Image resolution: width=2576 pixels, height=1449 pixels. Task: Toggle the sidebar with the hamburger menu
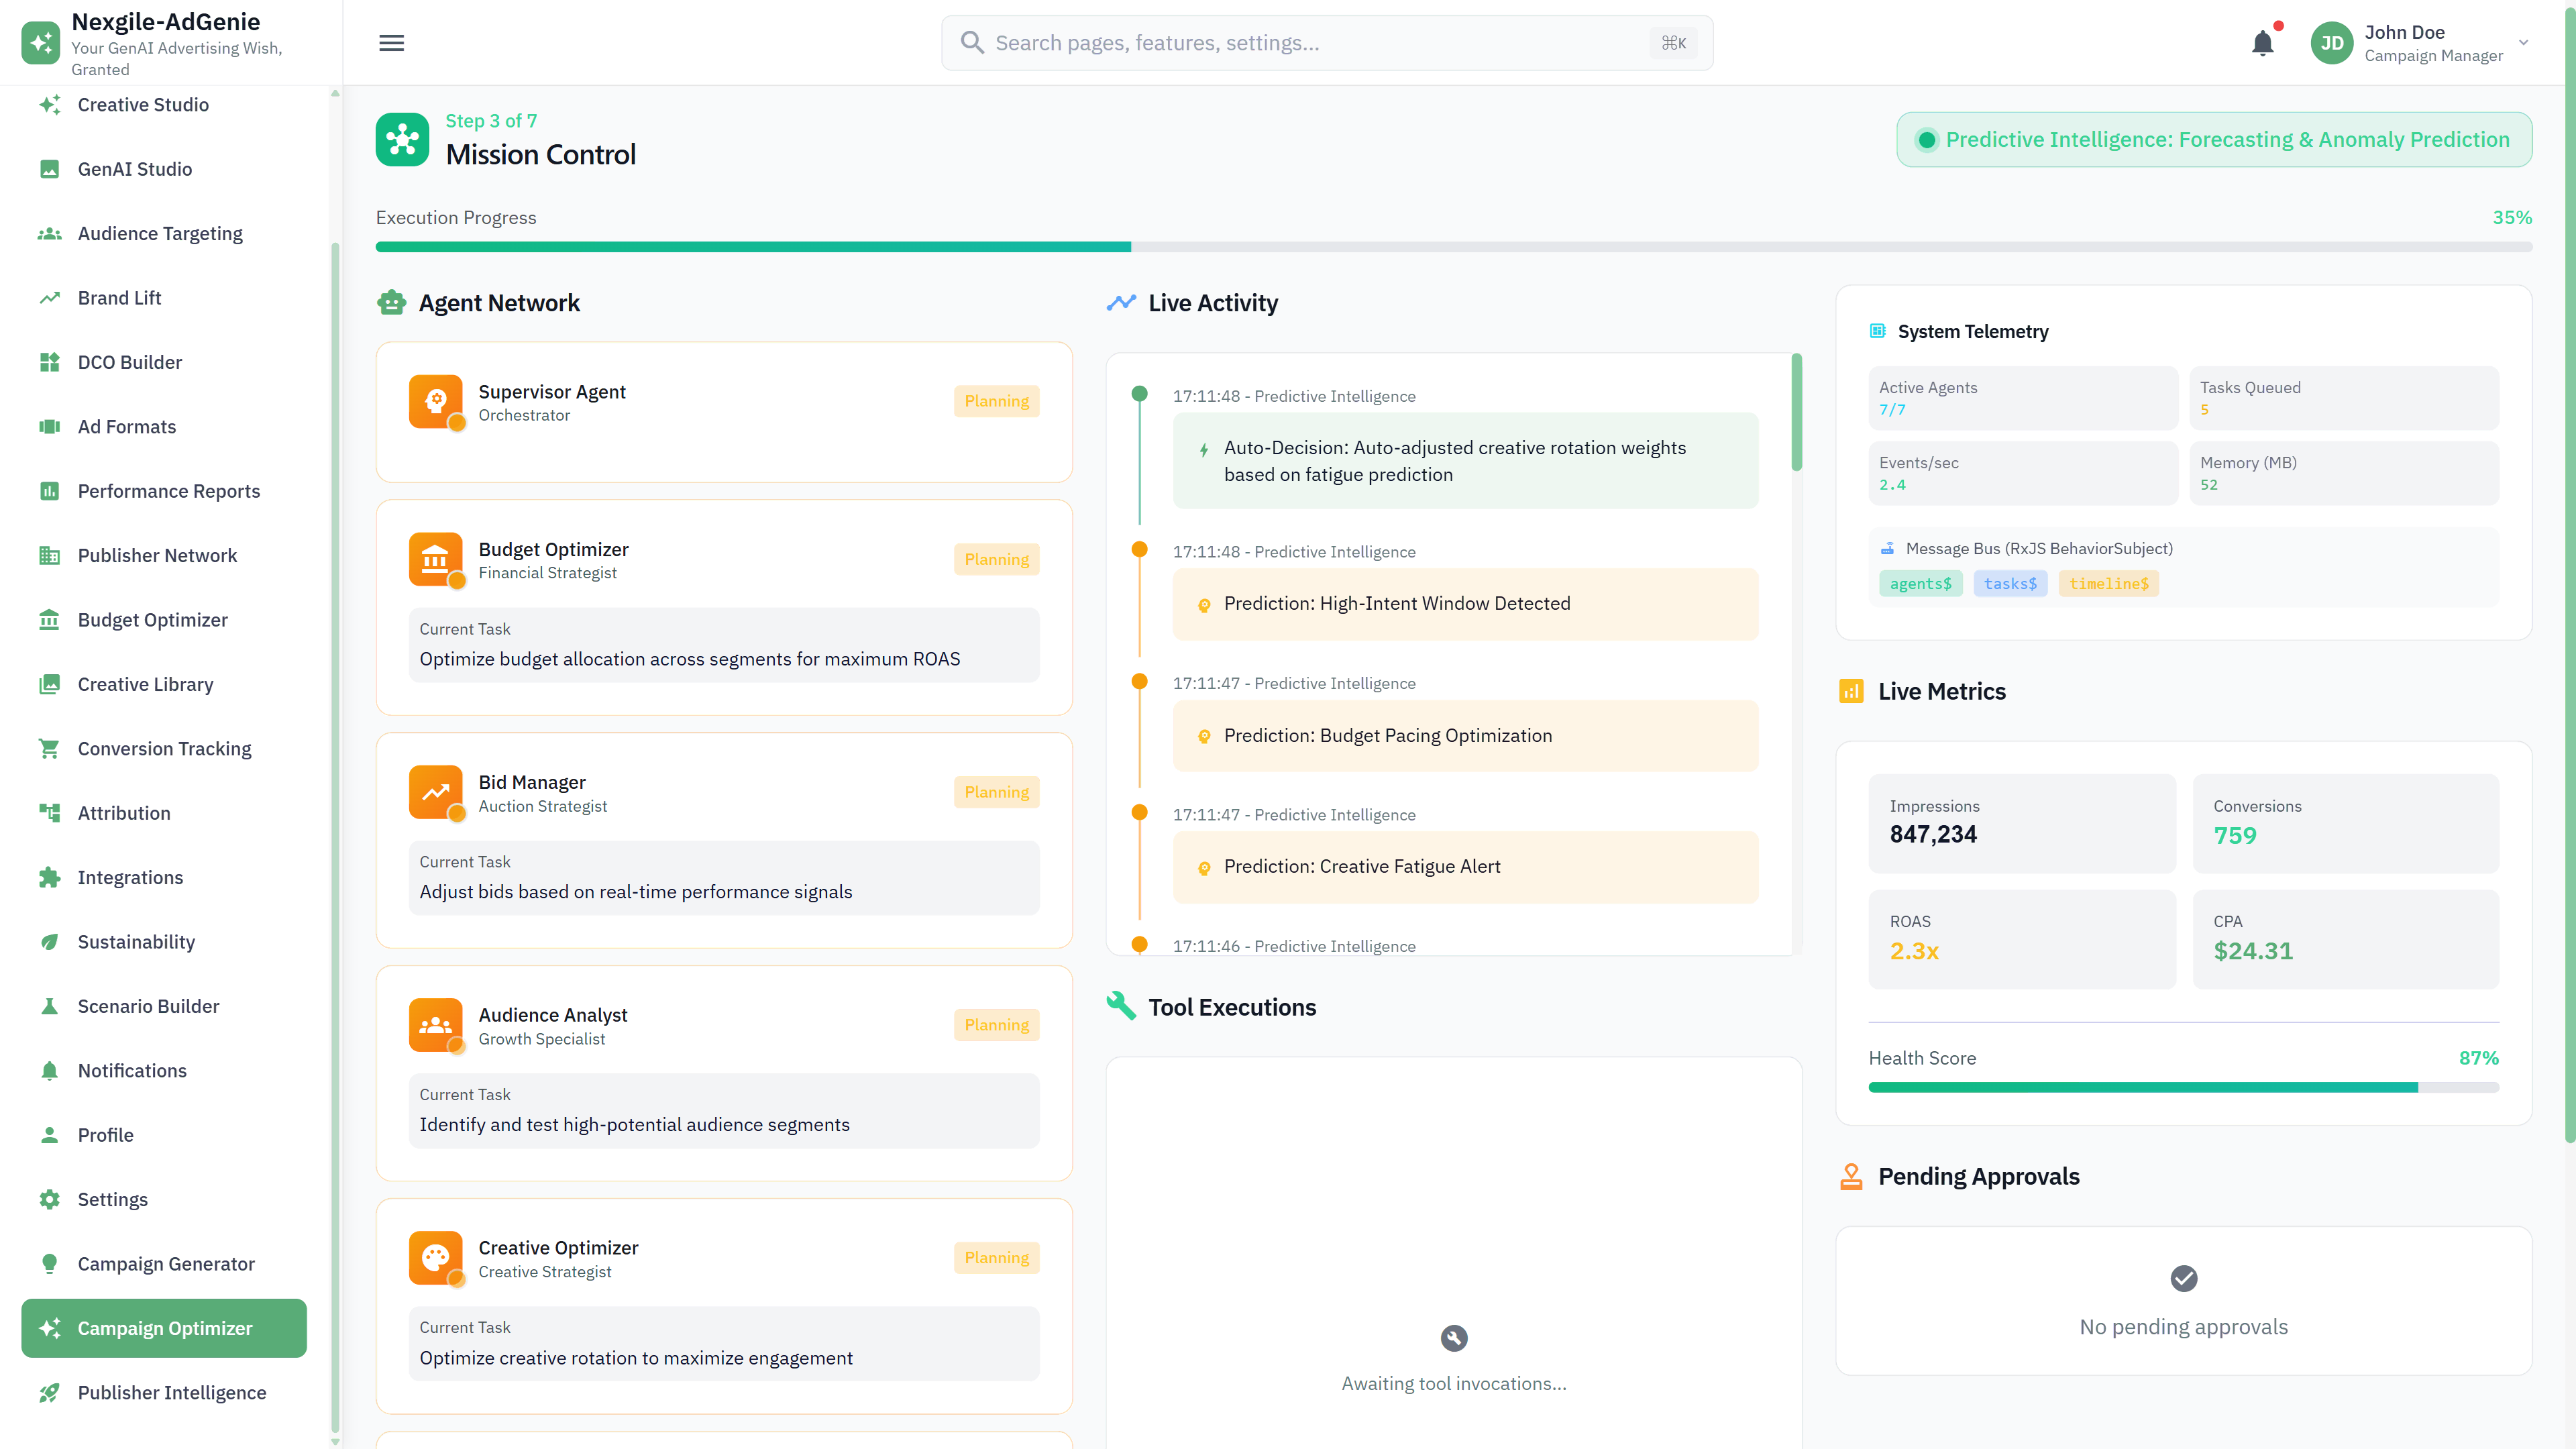(x=391, y=42)
